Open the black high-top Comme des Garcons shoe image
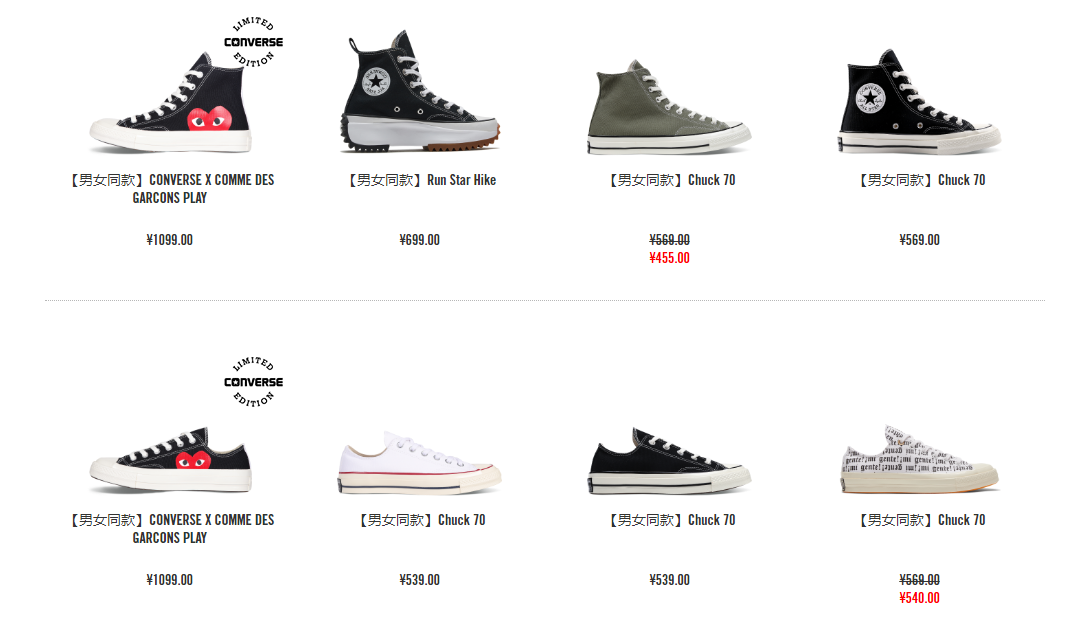 (x=170, y=103)
